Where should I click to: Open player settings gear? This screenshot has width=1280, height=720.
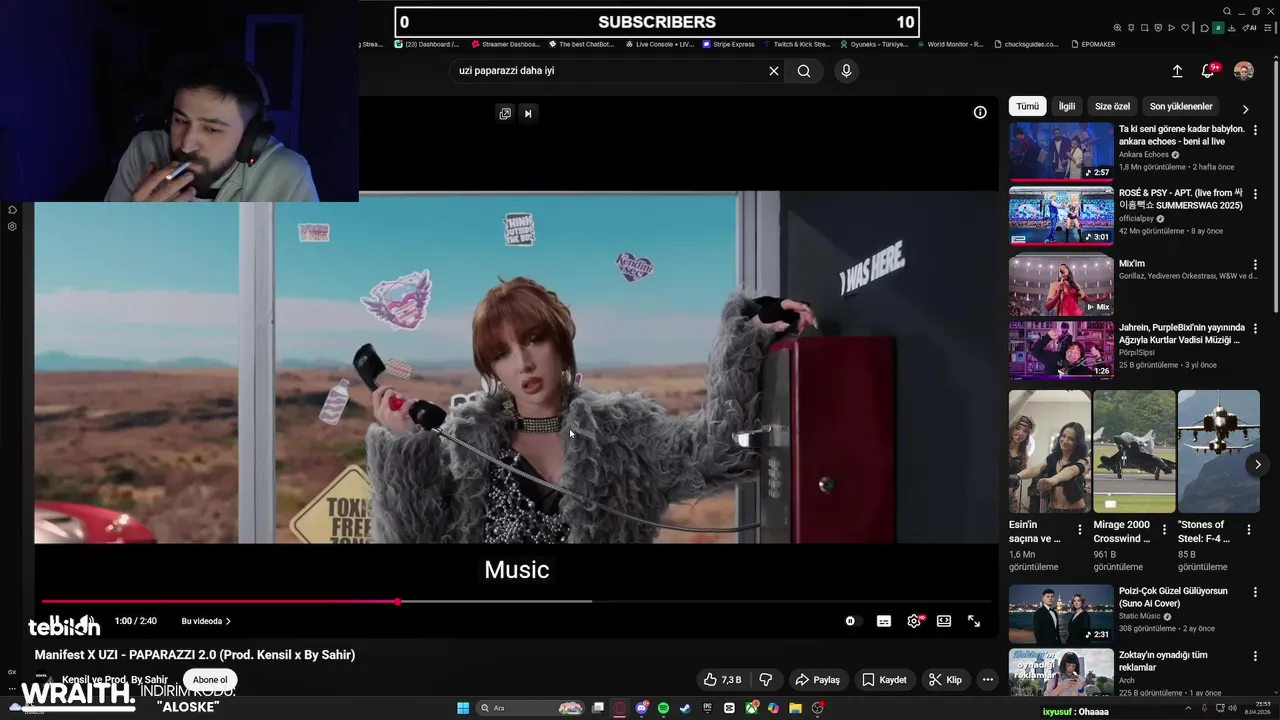coord(914,621)
